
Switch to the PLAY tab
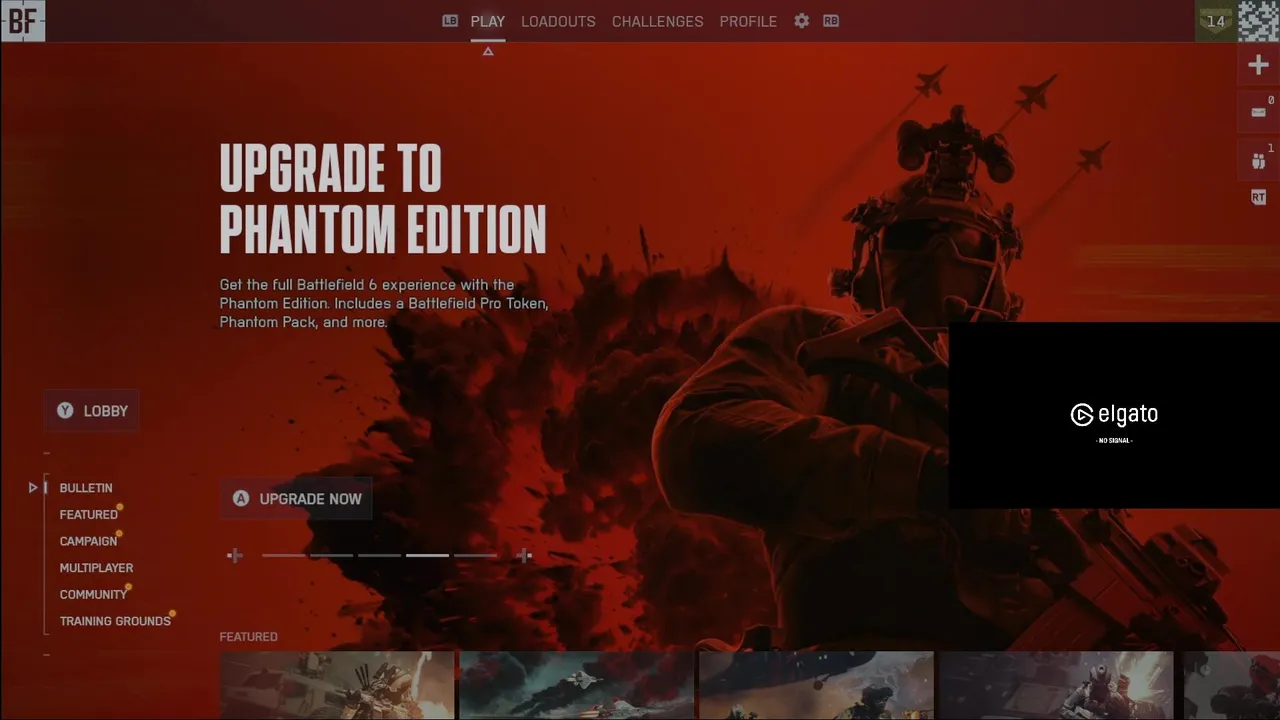click(488, 21)
